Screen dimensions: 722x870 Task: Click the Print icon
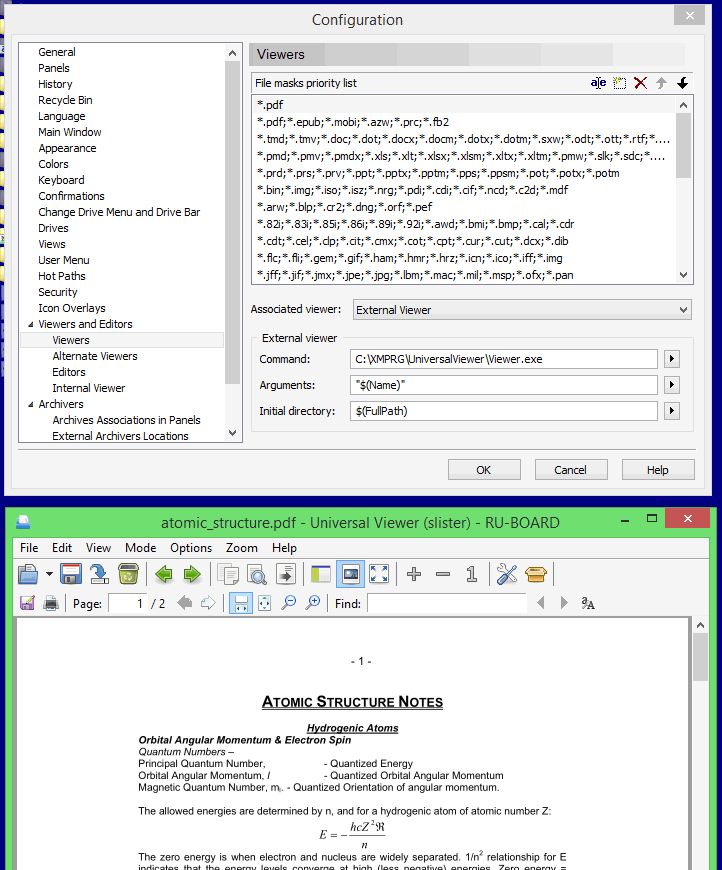[51, 603]
